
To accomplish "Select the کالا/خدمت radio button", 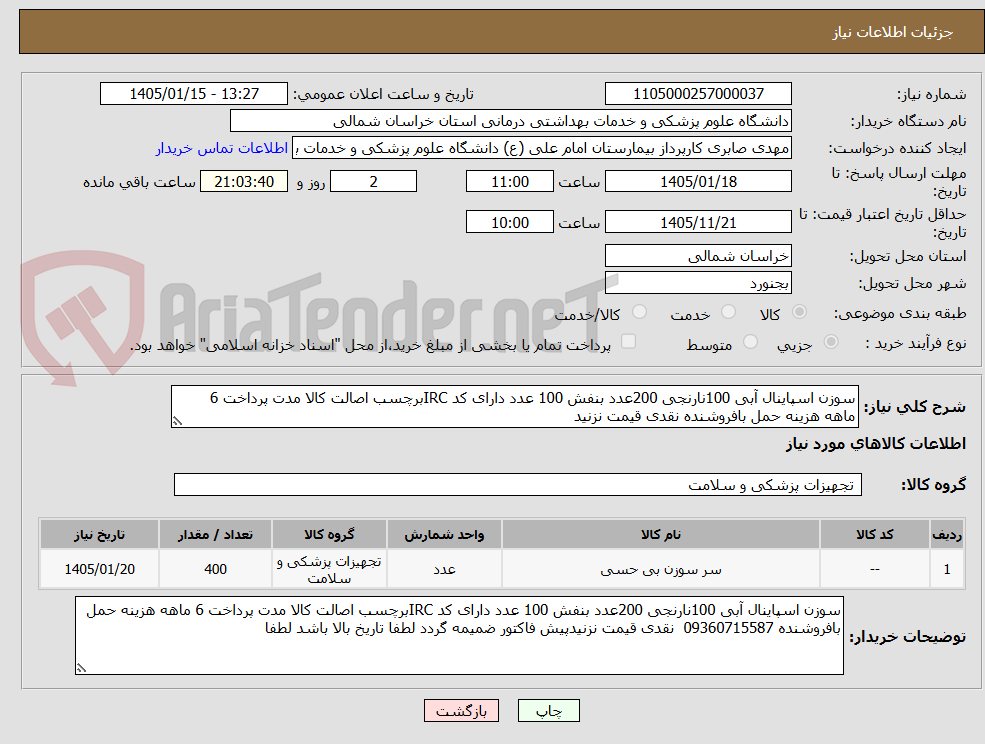I will tap(639, 312).
